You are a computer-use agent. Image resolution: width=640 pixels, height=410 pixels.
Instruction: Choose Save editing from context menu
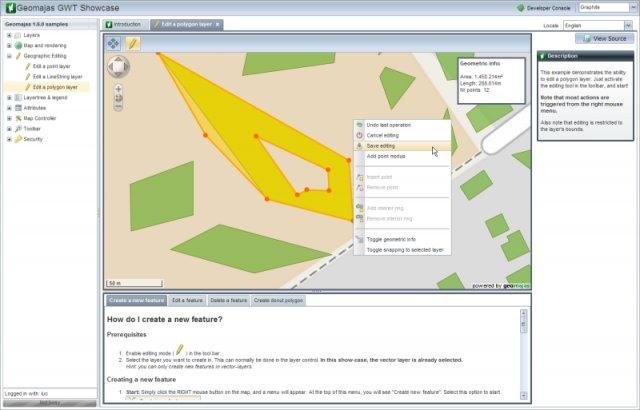[402, 146]
